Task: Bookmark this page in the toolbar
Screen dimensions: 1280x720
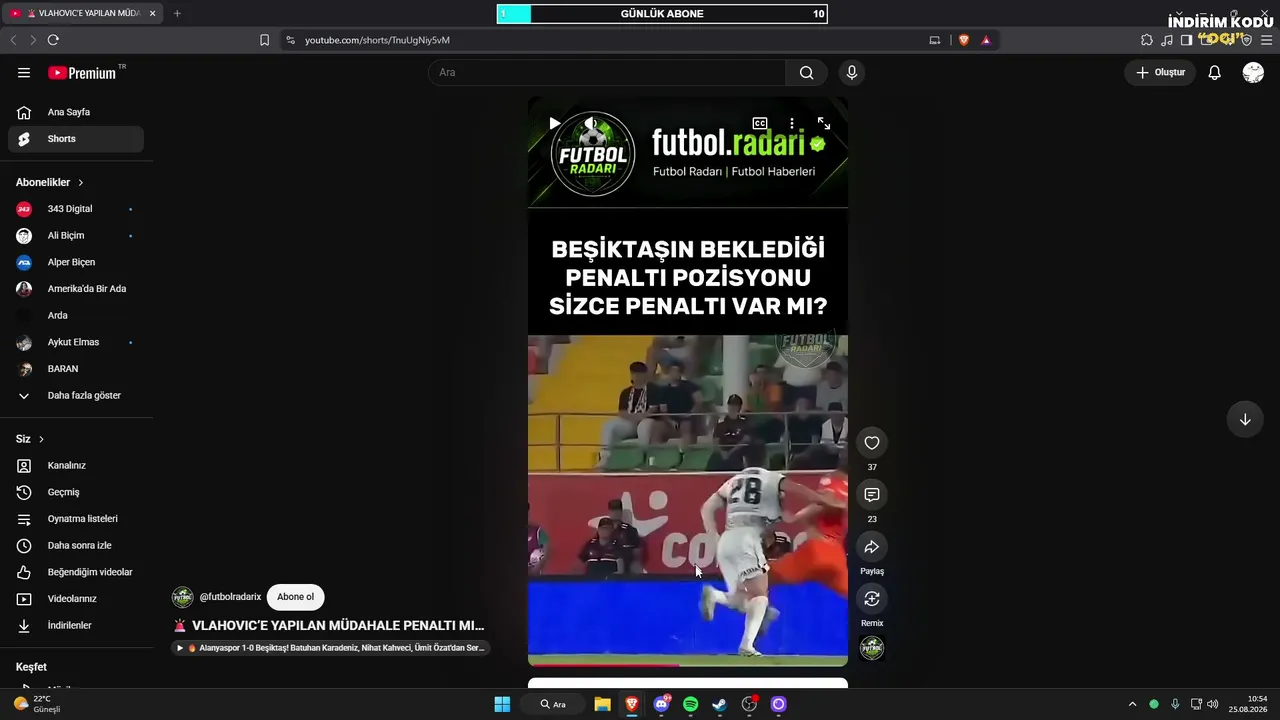Action: point(264,40)
